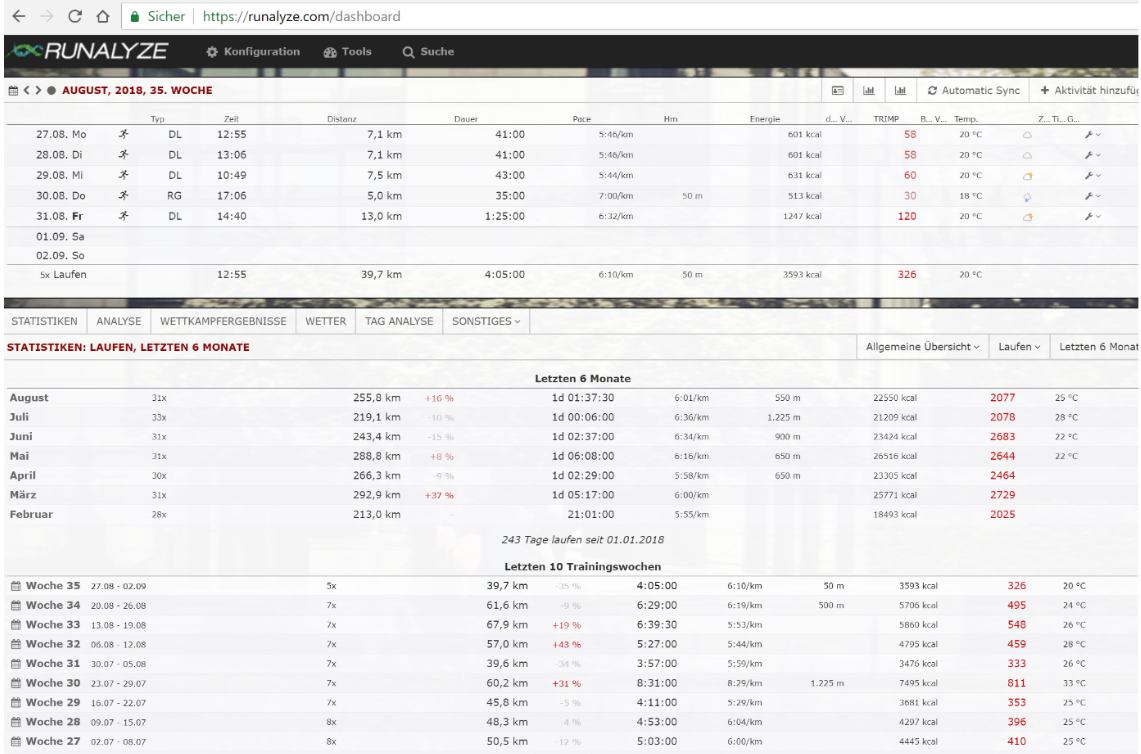Image resolution: width=1141 pixels, height=754 pixels.
Task: Switch to the WETTKAMPFERGEBNISSE tab
Action: click(x=223, y=321)
